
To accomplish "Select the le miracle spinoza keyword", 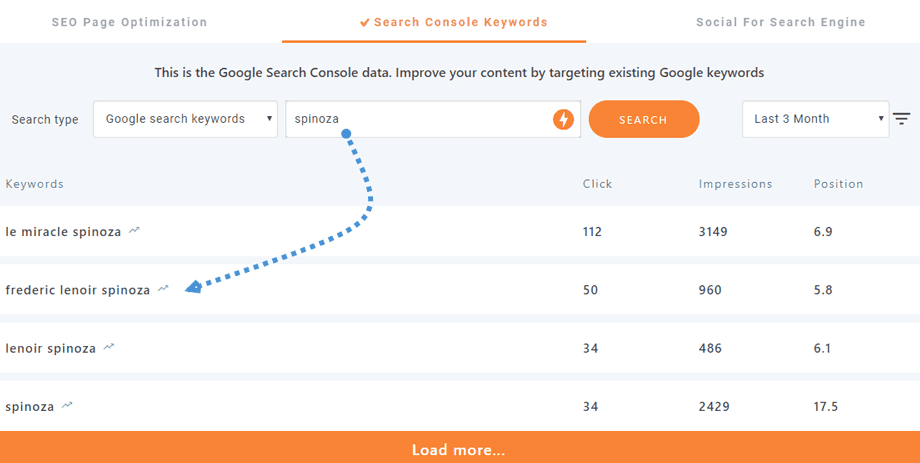I will tap(63, 232).
